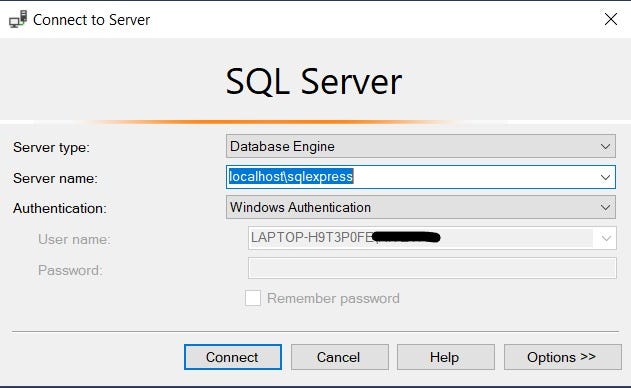Image resolution: width=631 pixels, height=388 pixels.
Task: Select the Database Engine value
Action: [282, 147]
